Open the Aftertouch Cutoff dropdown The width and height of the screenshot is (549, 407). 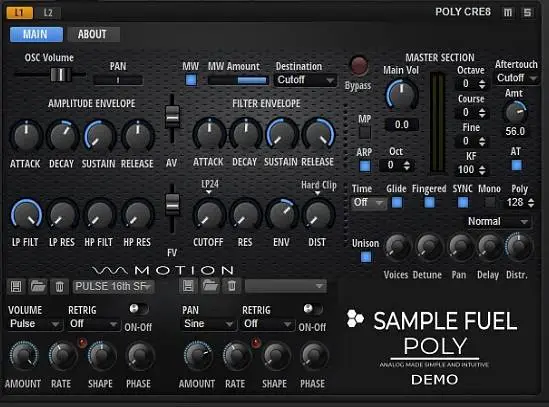tap(517, 78)
